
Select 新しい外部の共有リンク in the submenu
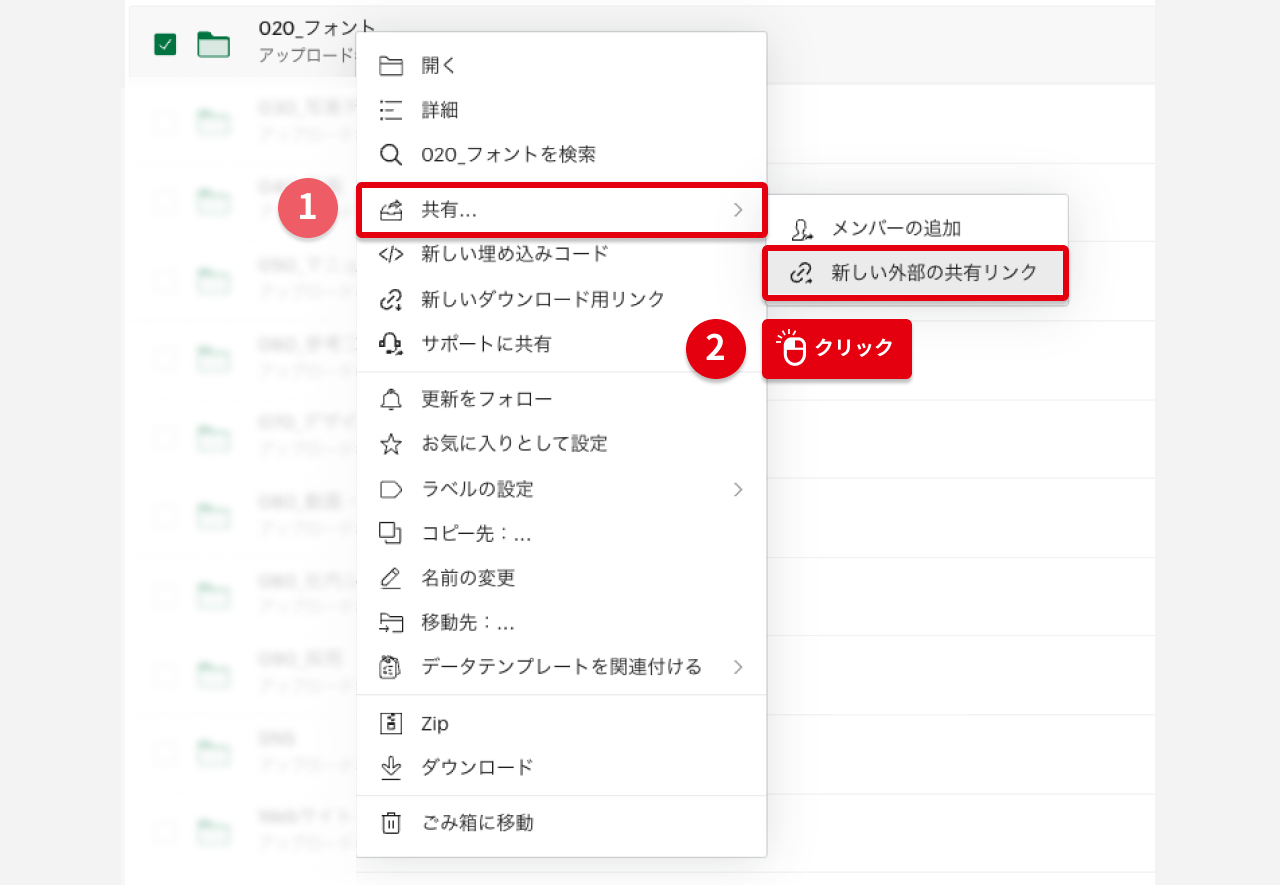[x=934, y=273]
